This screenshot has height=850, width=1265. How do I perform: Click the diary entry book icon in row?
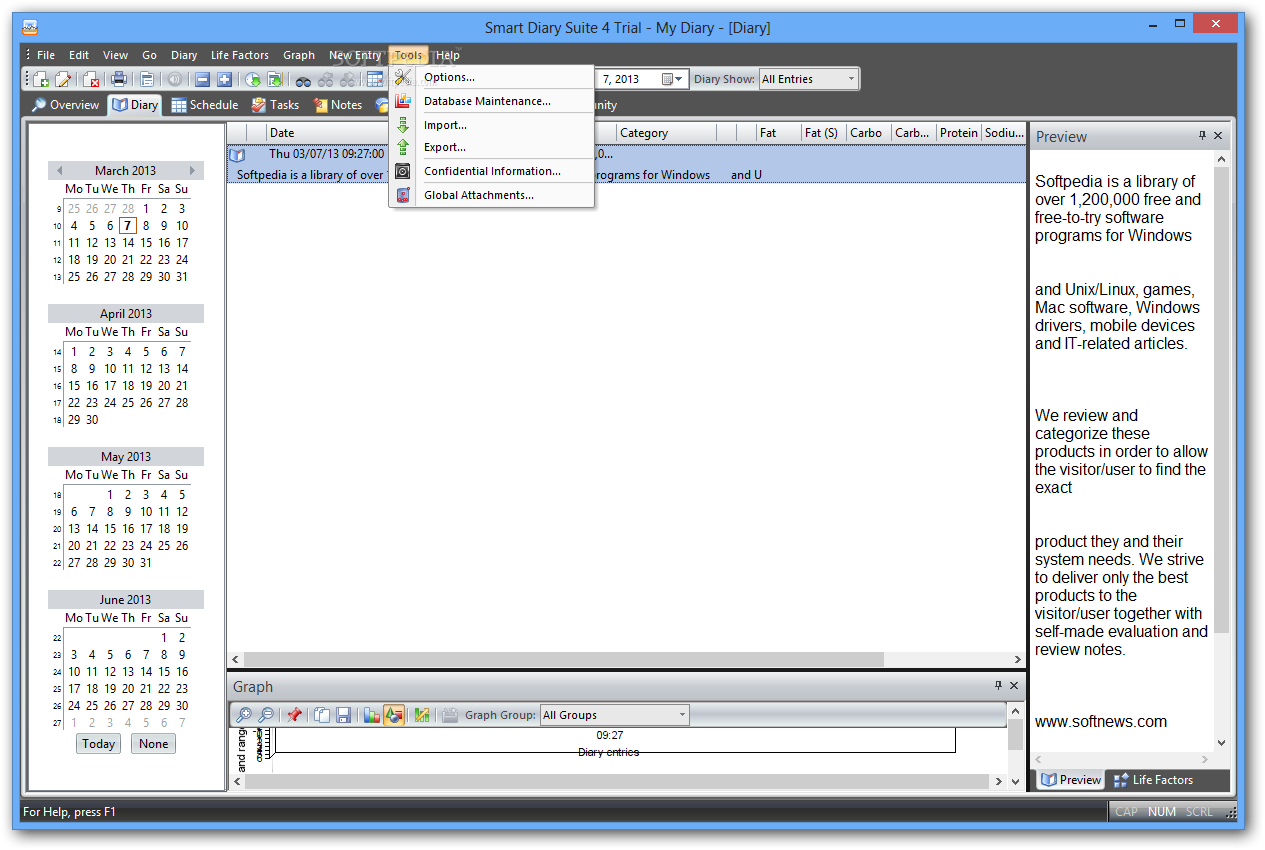pyautogui.click(x=237, y=155)
